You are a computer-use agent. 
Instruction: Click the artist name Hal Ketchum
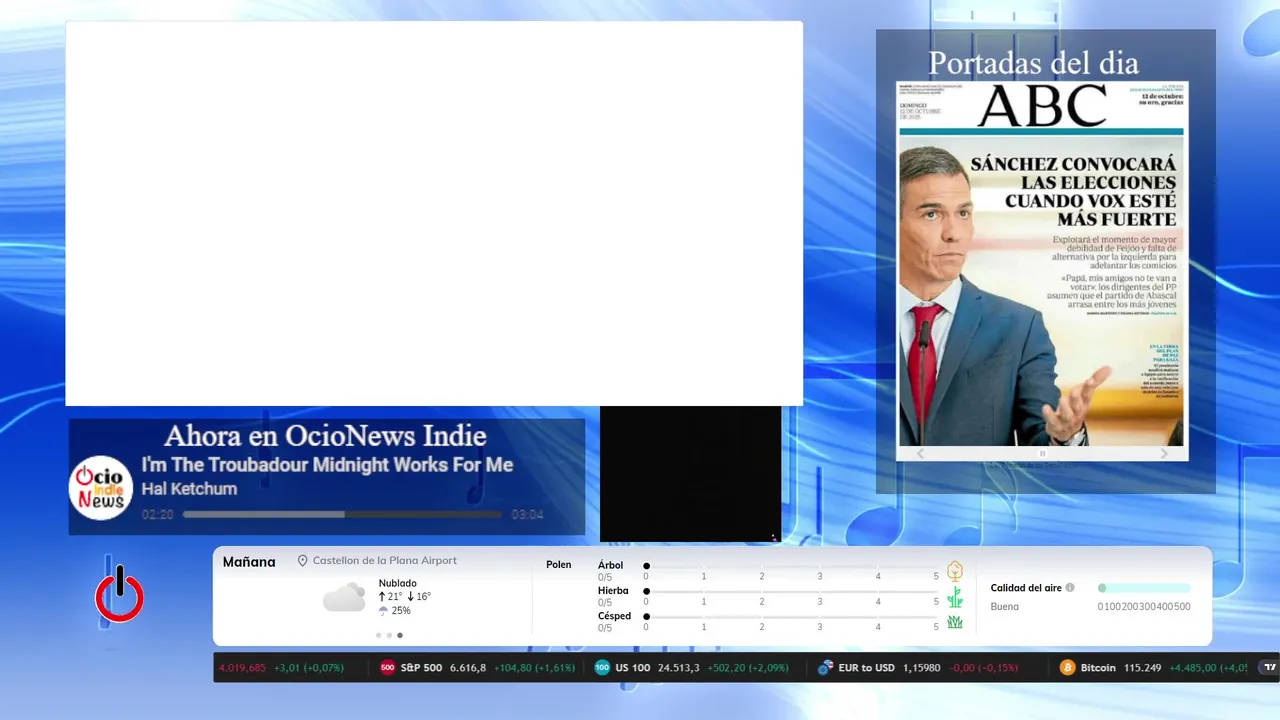(x=189, y=489)
